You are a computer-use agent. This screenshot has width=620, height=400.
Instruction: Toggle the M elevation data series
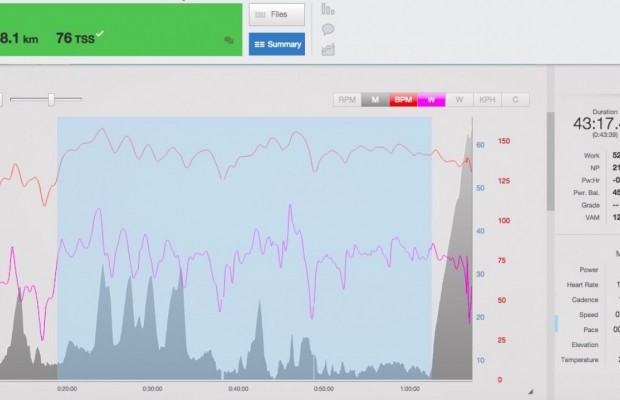[375, 100]
